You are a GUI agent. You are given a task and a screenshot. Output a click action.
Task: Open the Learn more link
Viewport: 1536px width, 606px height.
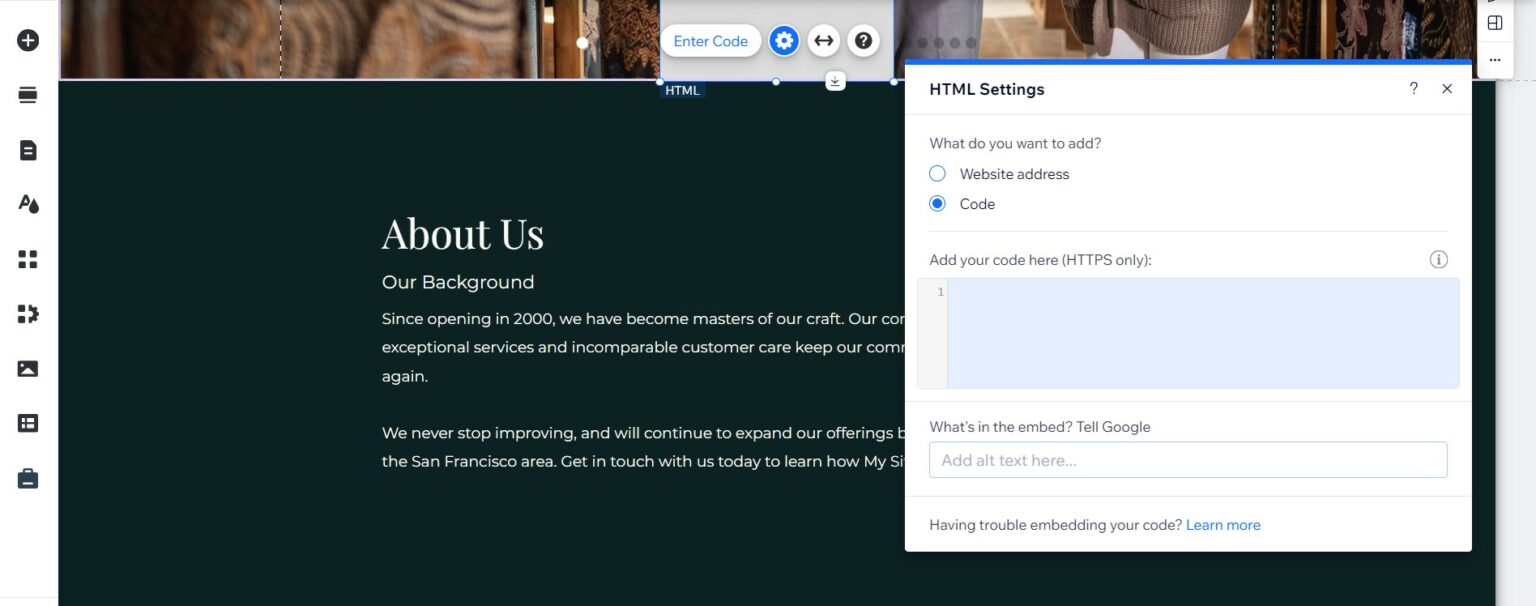point(1223,524)
